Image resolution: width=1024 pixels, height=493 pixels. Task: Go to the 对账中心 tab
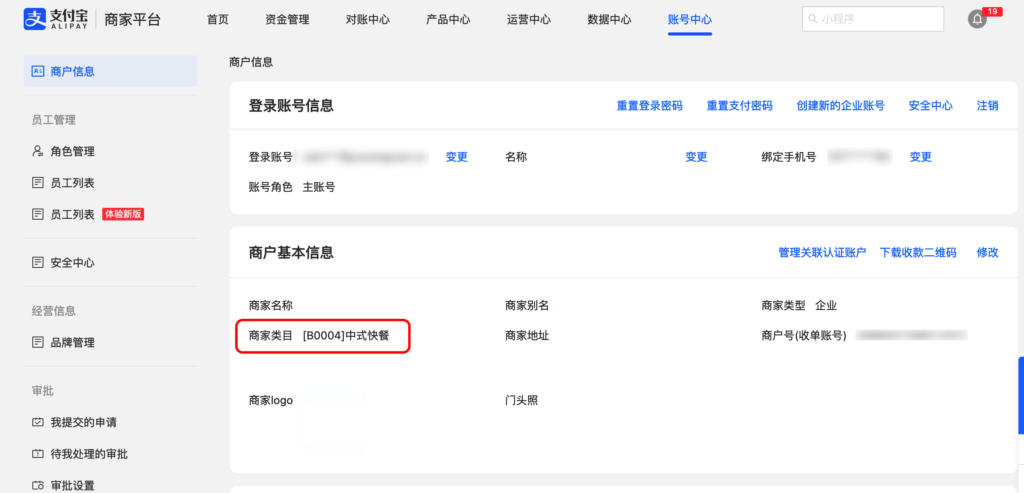(367, 19)
